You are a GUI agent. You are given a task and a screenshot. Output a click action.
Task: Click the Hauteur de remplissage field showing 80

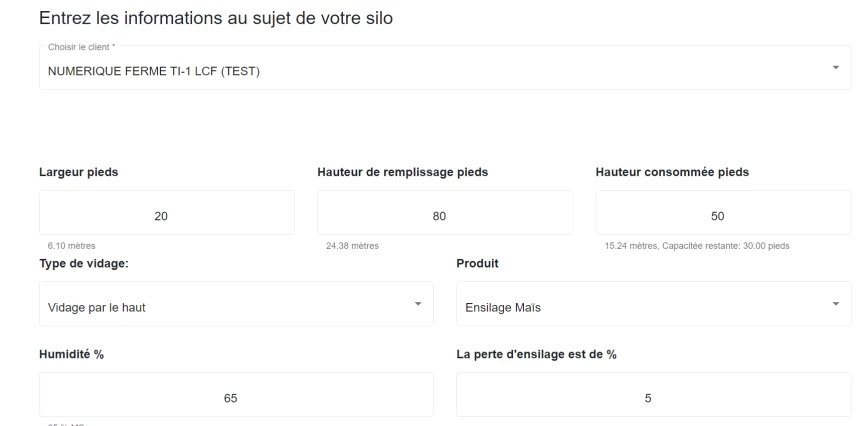click(444, 214)
